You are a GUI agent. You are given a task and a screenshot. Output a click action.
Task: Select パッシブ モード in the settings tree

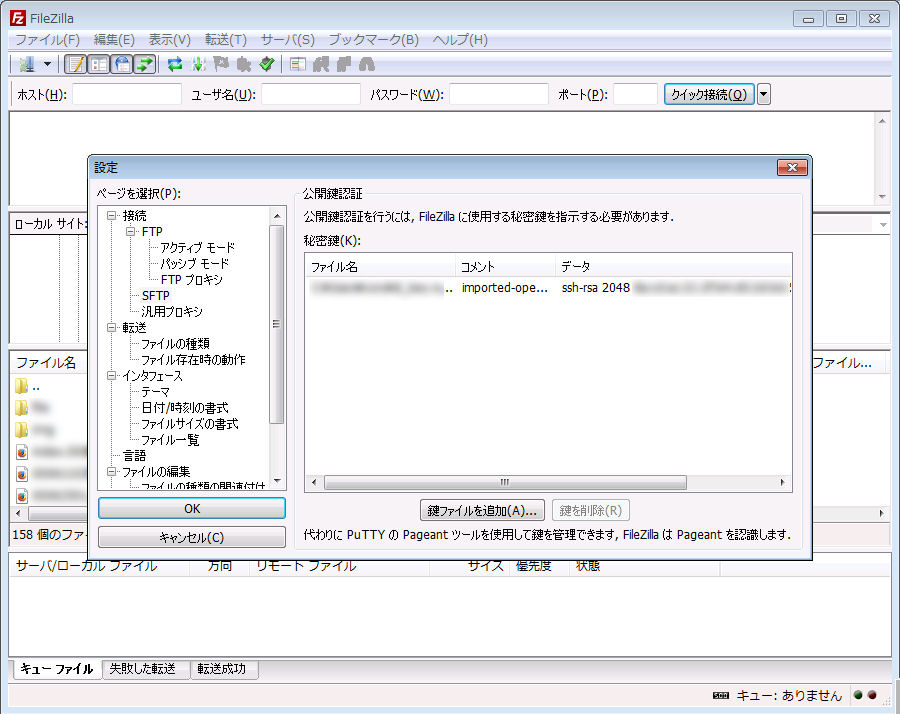point(195,264)
